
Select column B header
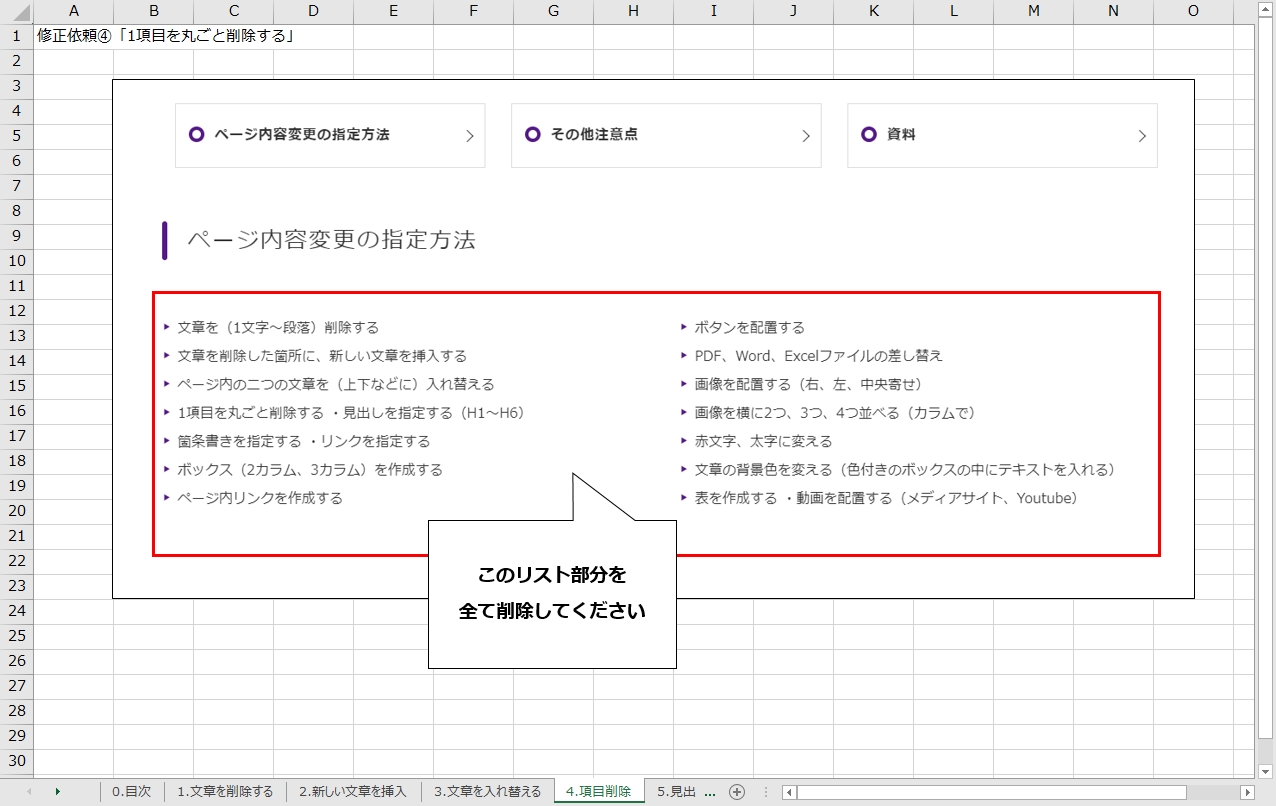[153, 12]
